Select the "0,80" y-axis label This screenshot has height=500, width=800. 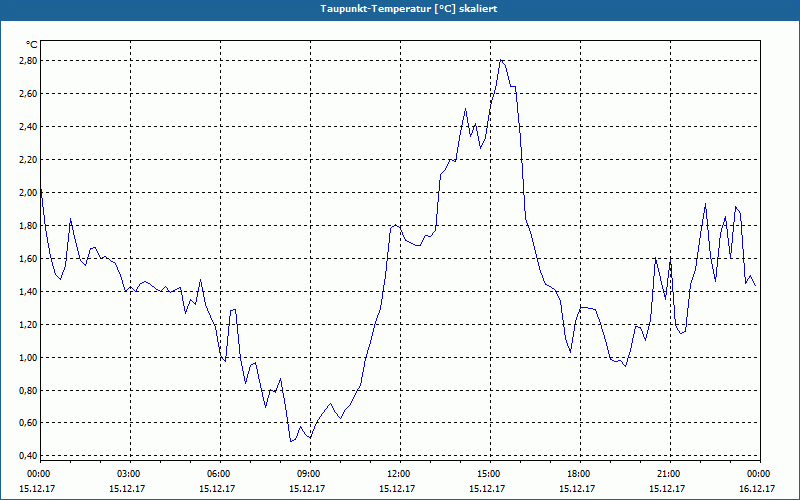click(28, 391)
